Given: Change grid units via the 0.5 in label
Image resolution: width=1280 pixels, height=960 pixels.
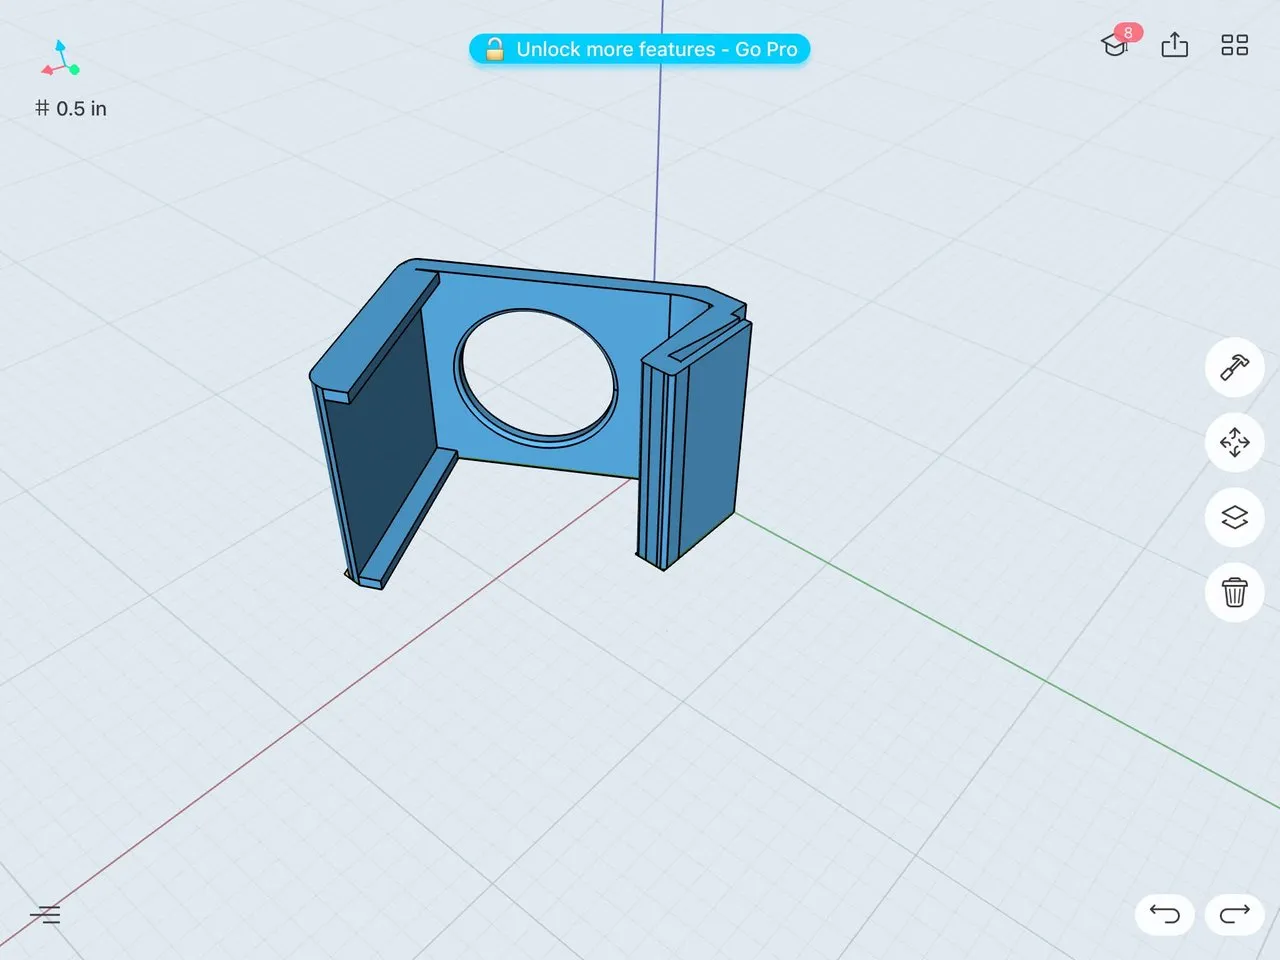Looking at the screenshot, I should (x=70, y=108).
